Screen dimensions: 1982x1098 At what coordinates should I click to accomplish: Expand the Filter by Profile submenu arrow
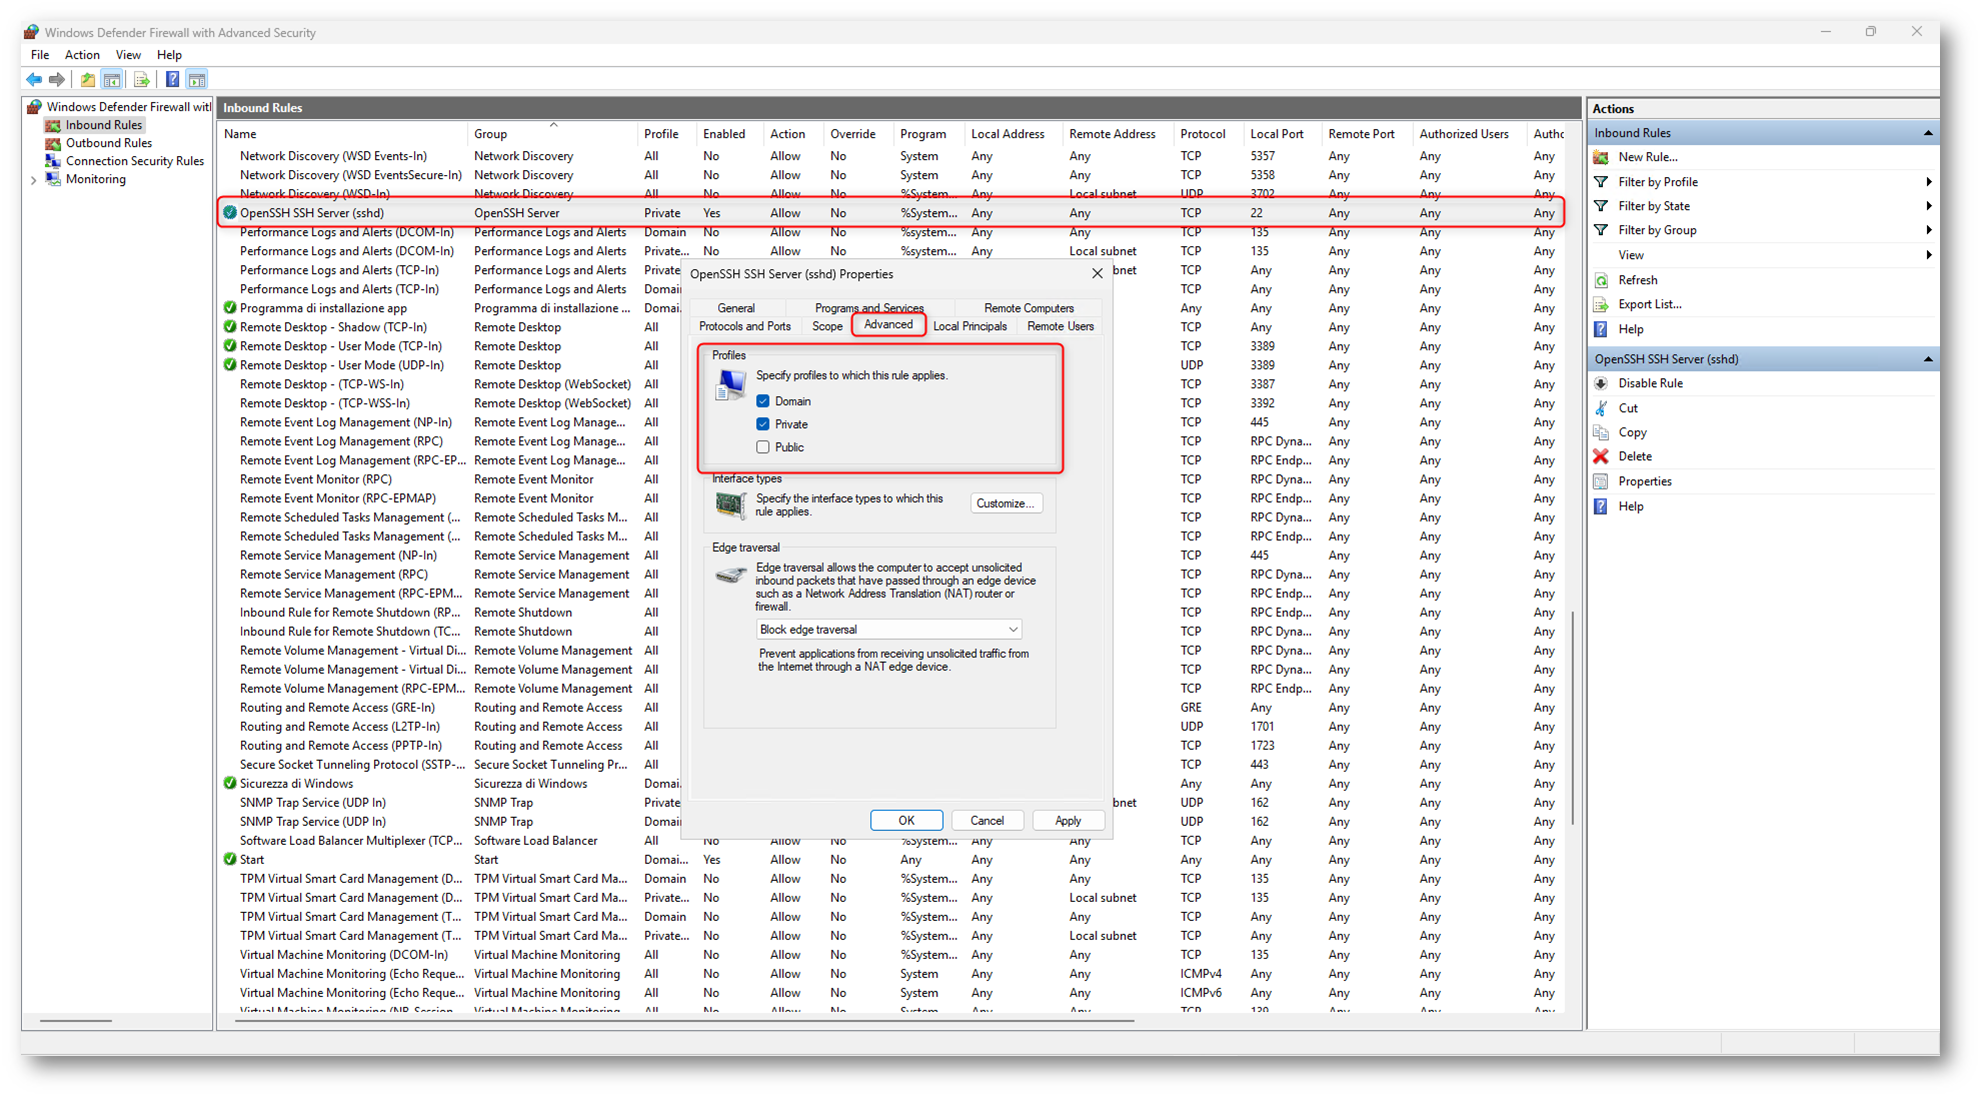[x=1928, y=182]
